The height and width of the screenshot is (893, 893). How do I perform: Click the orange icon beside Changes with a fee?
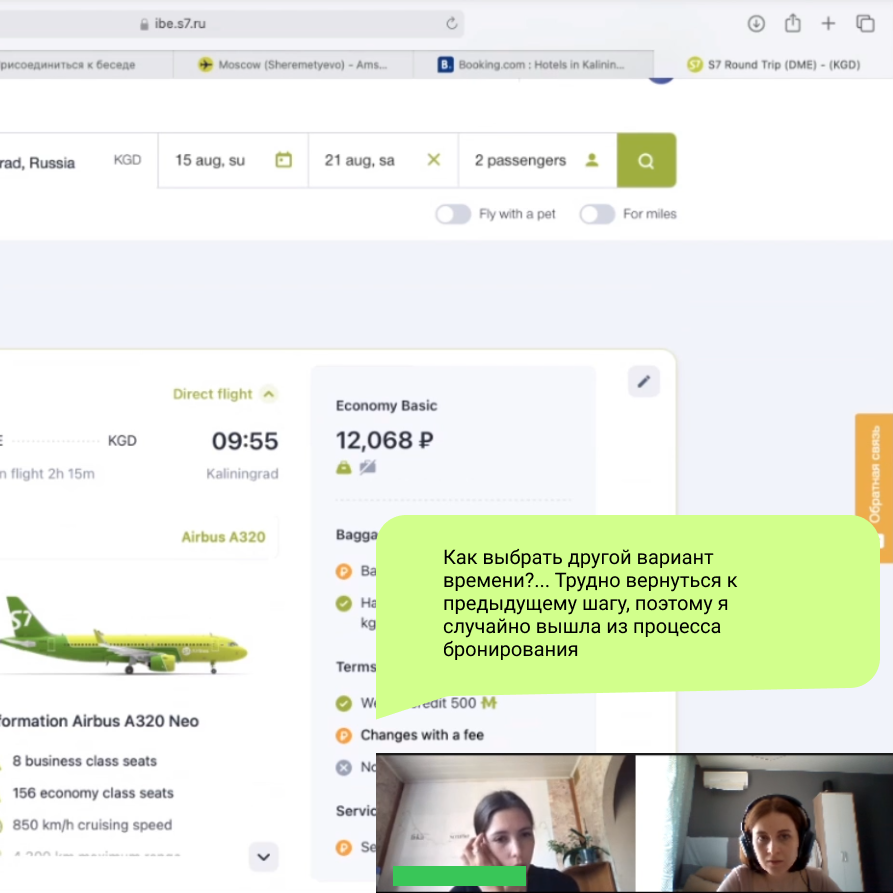pos(343,735)
